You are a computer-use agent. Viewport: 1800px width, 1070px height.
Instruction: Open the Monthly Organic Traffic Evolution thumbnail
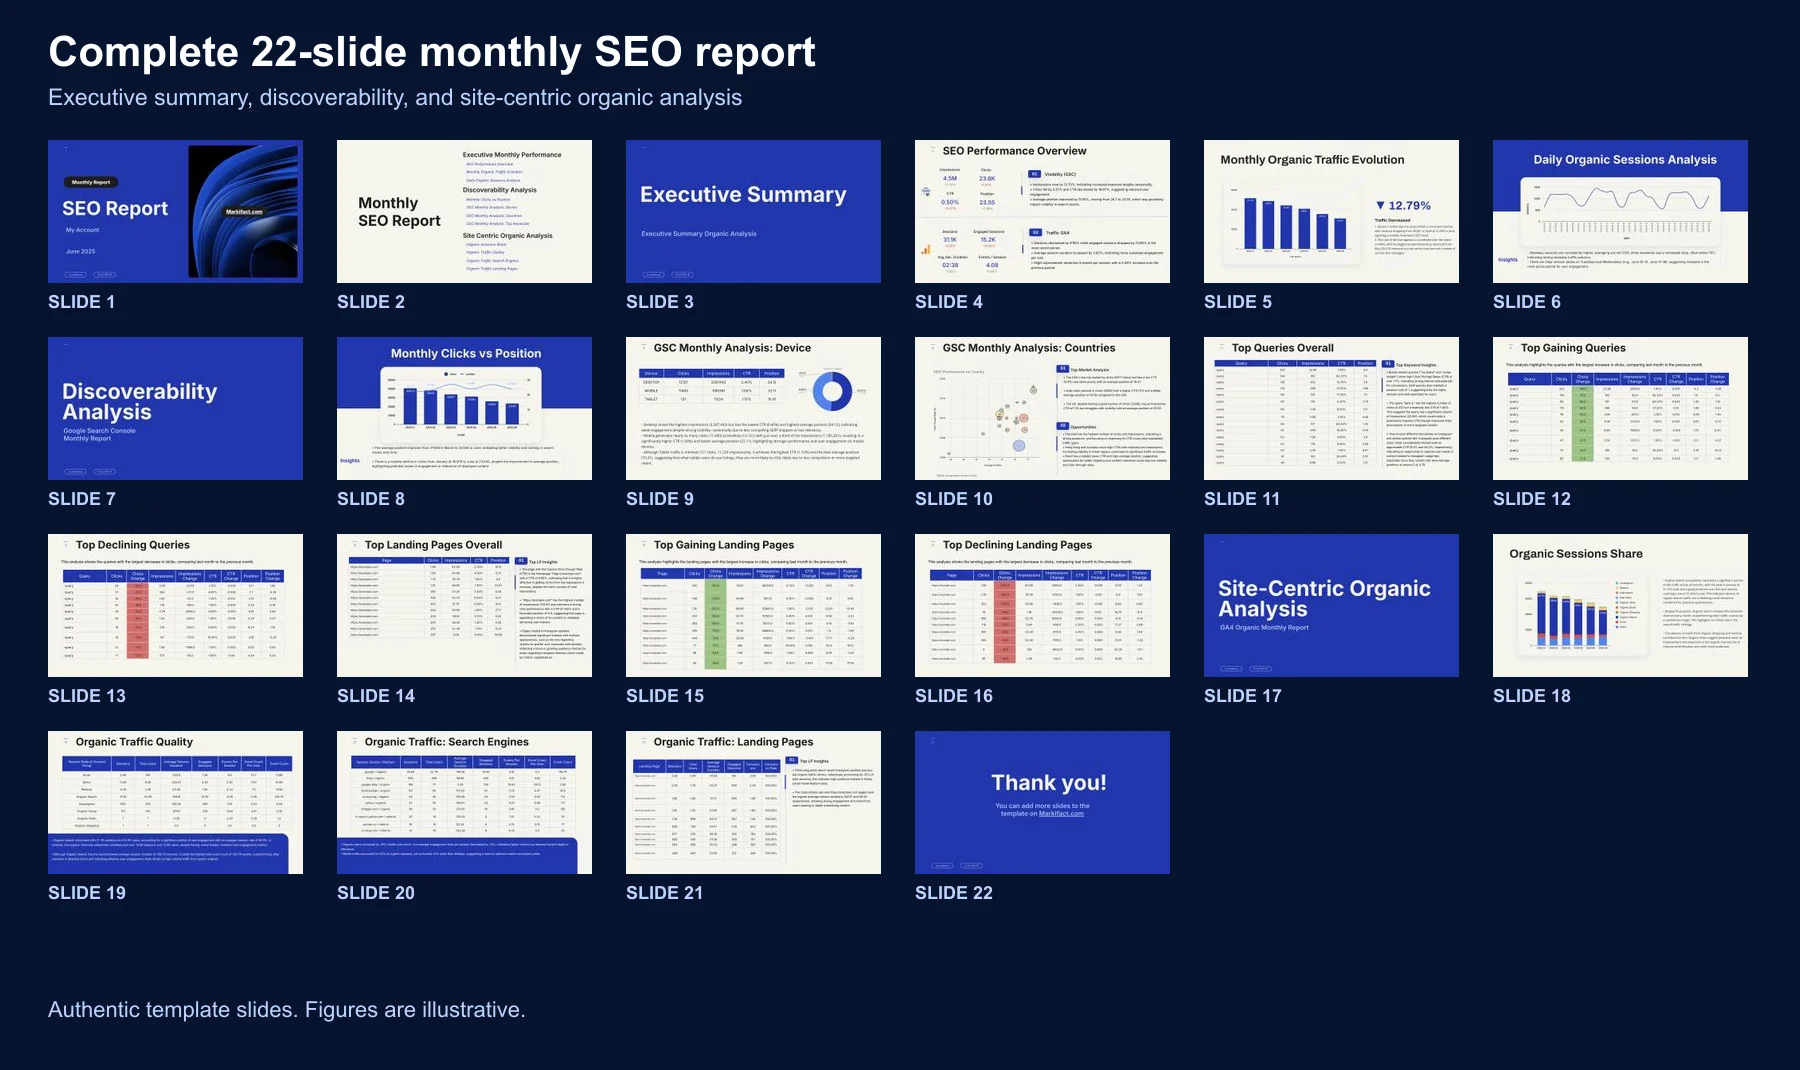click(1331, 211)
